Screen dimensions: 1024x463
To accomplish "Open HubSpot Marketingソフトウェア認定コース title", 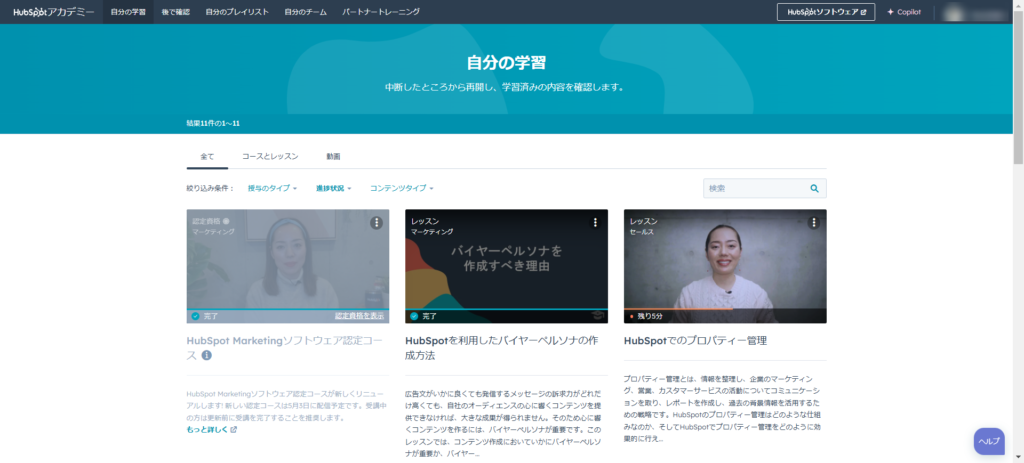I will point(283,348).
